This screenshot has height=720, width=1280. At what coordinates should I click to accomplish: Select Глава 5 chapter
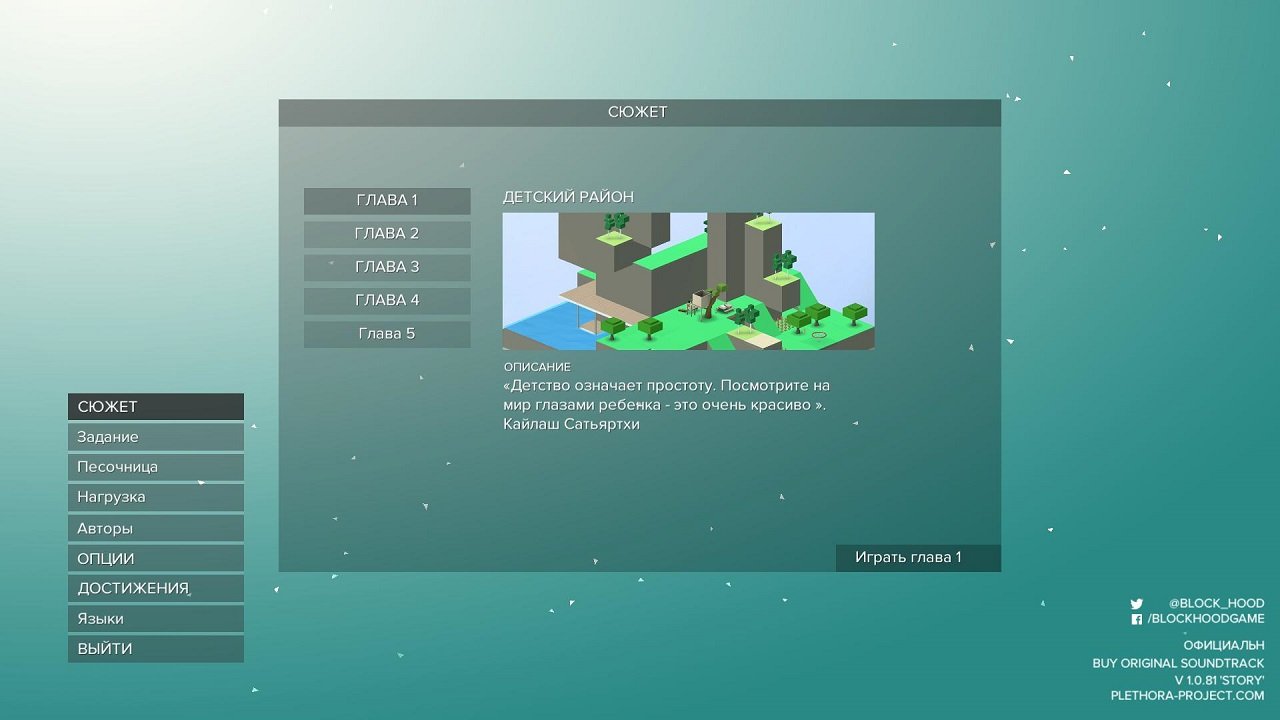coord(386,333)
